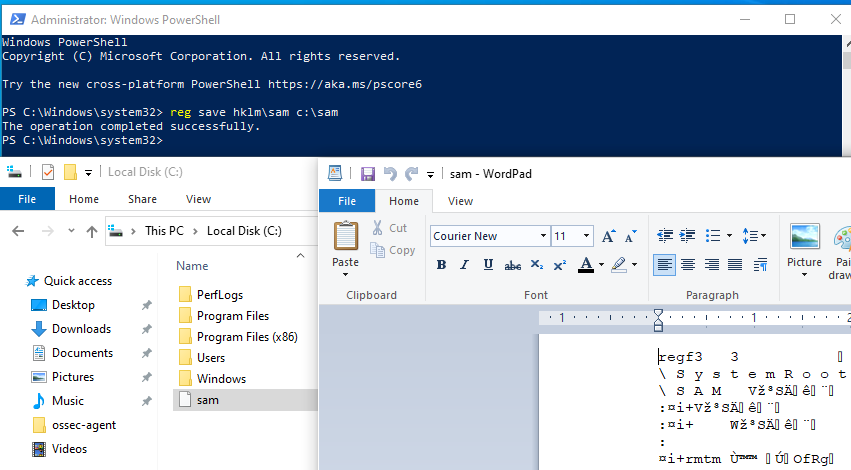Screen dimensions: 851x470
Task: Open File Explorer File menu
Action: click(x=27, y=199)
